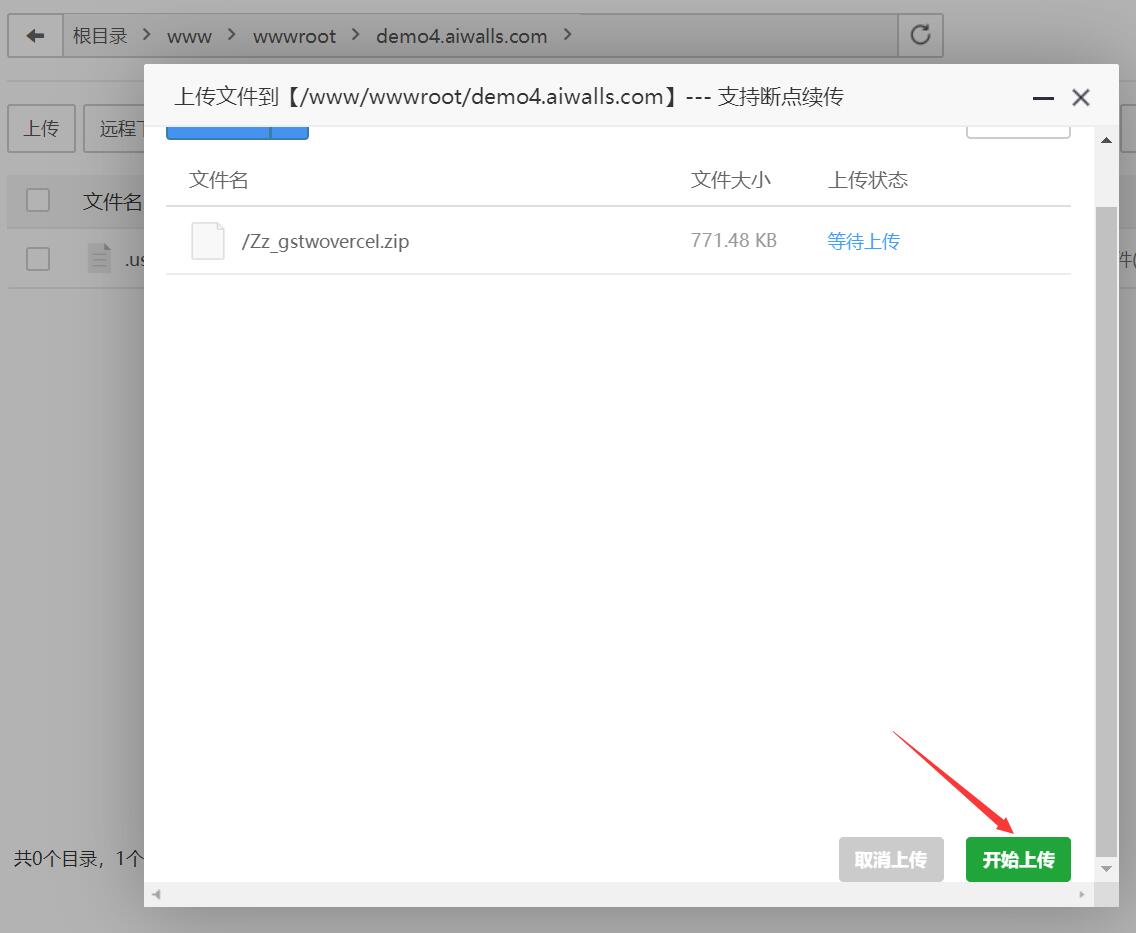The width and height of the screenshot is (1136, 933).
Task: Toggle the select-all files checkbox
Action: coord(38,201)
